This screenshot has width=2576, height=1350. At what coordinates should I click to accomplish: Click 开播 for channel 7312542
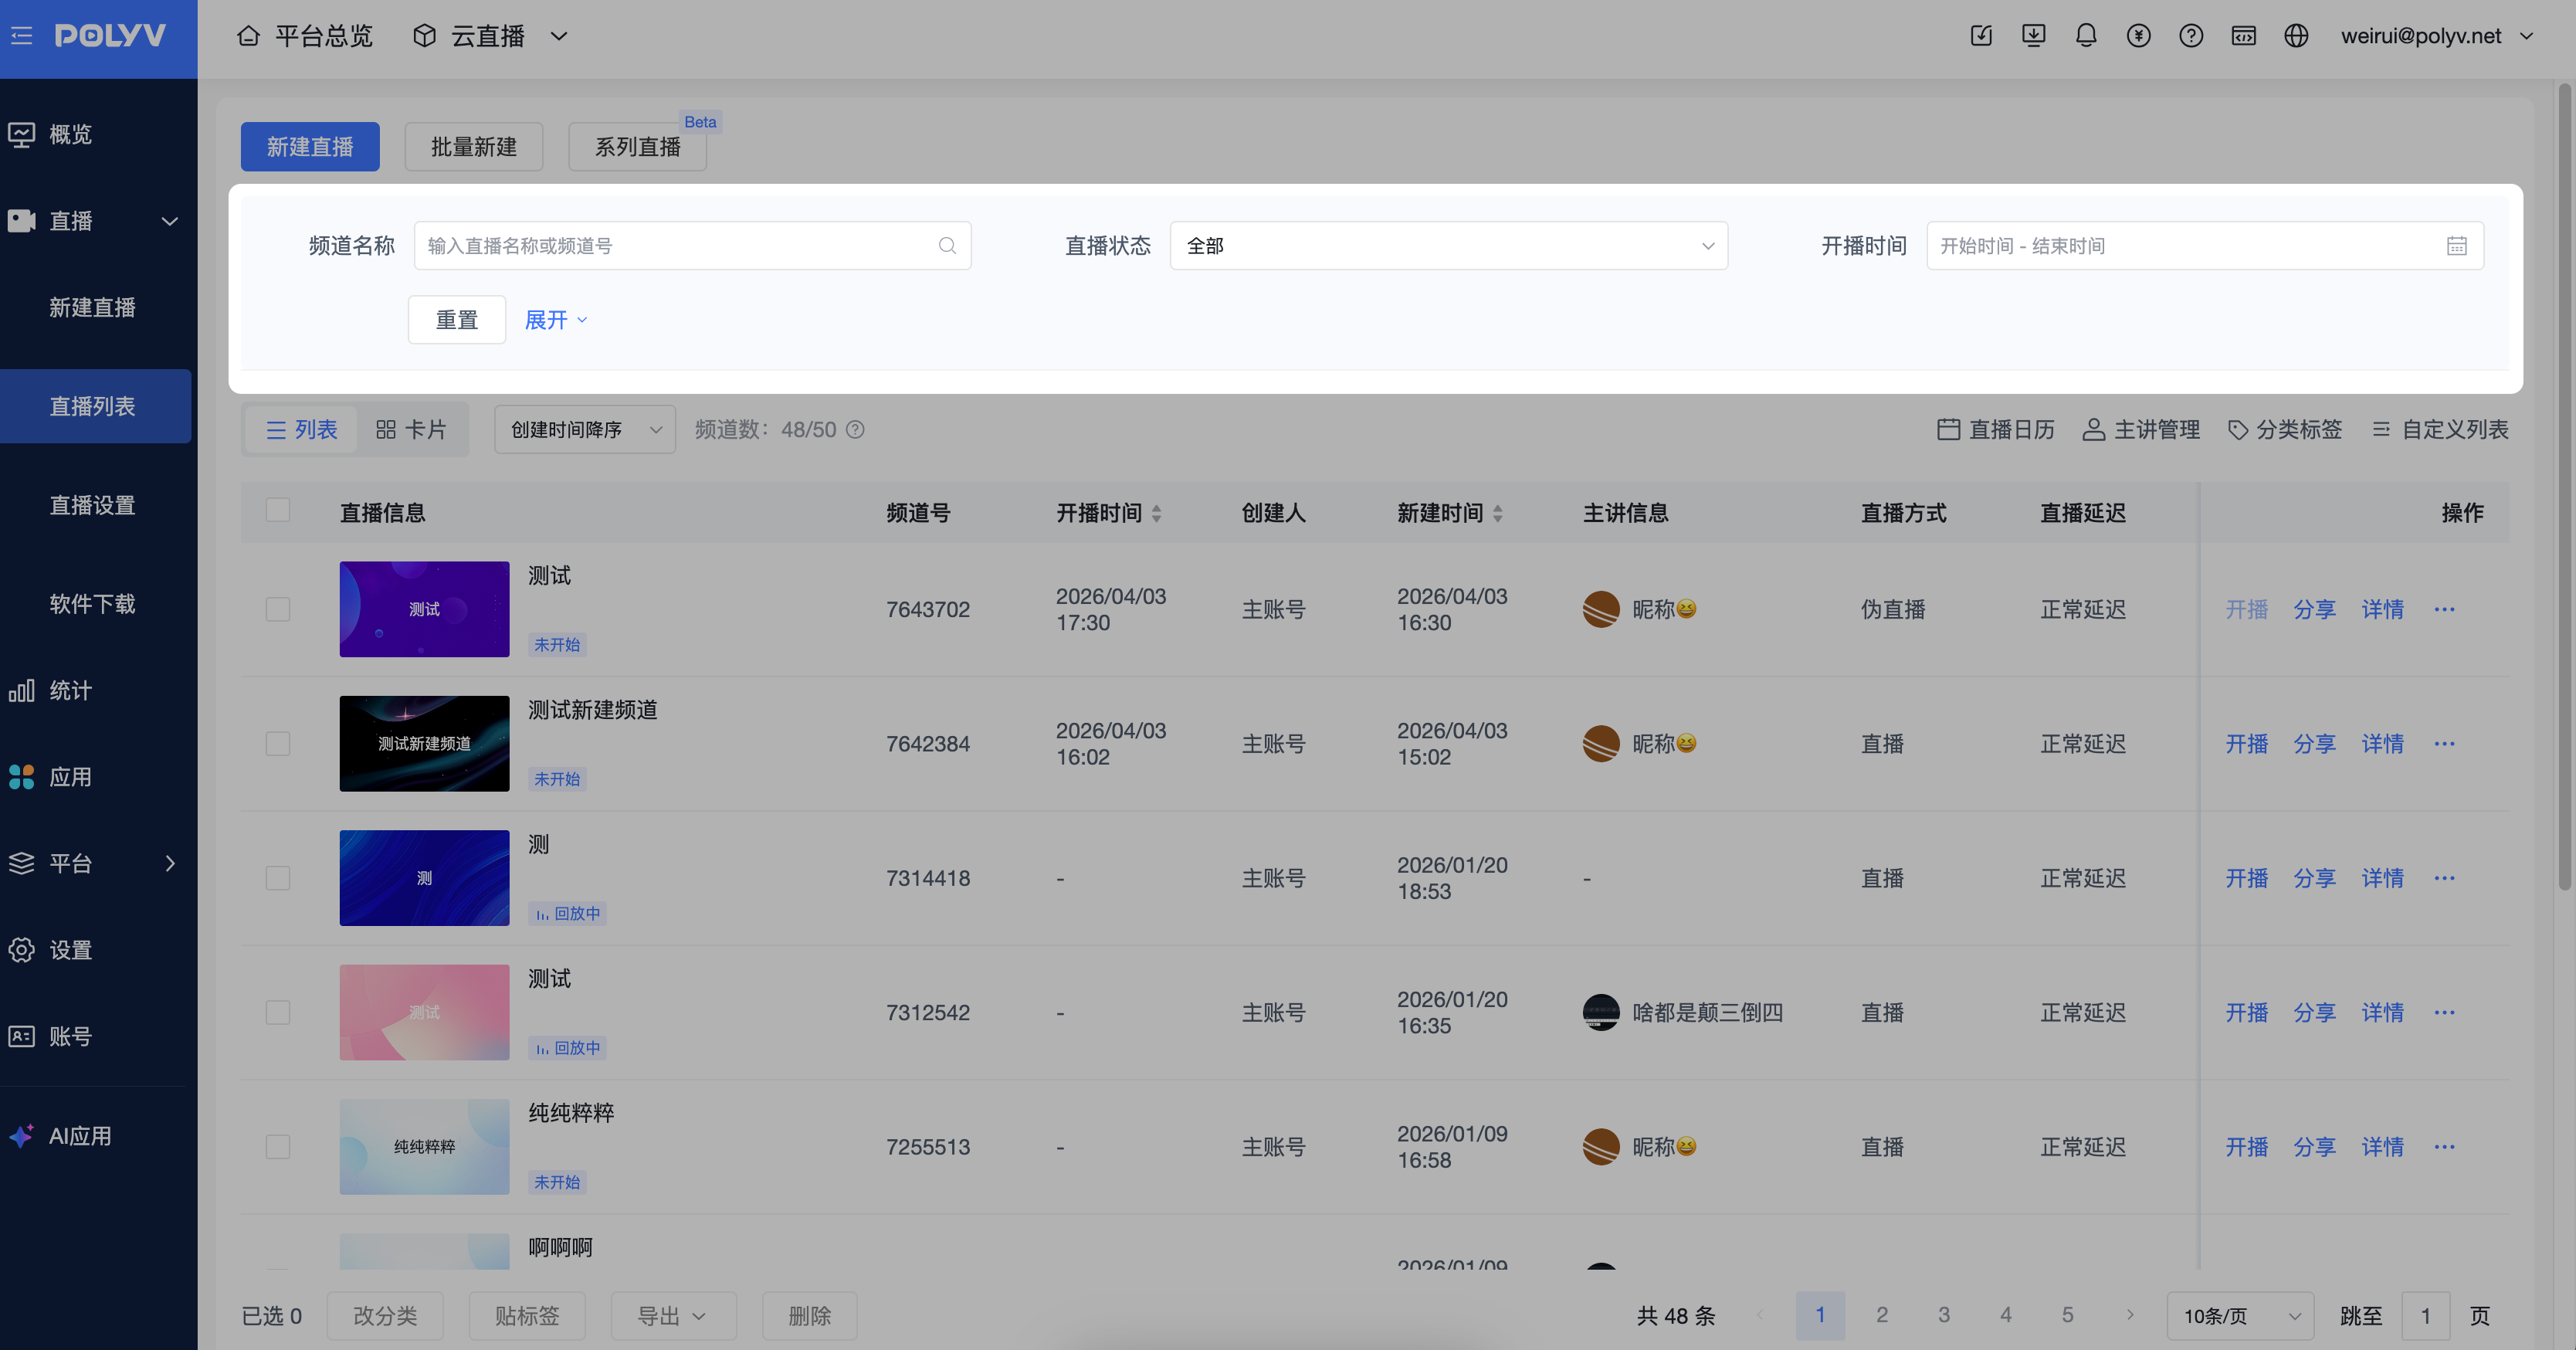click(2246, 1013)
